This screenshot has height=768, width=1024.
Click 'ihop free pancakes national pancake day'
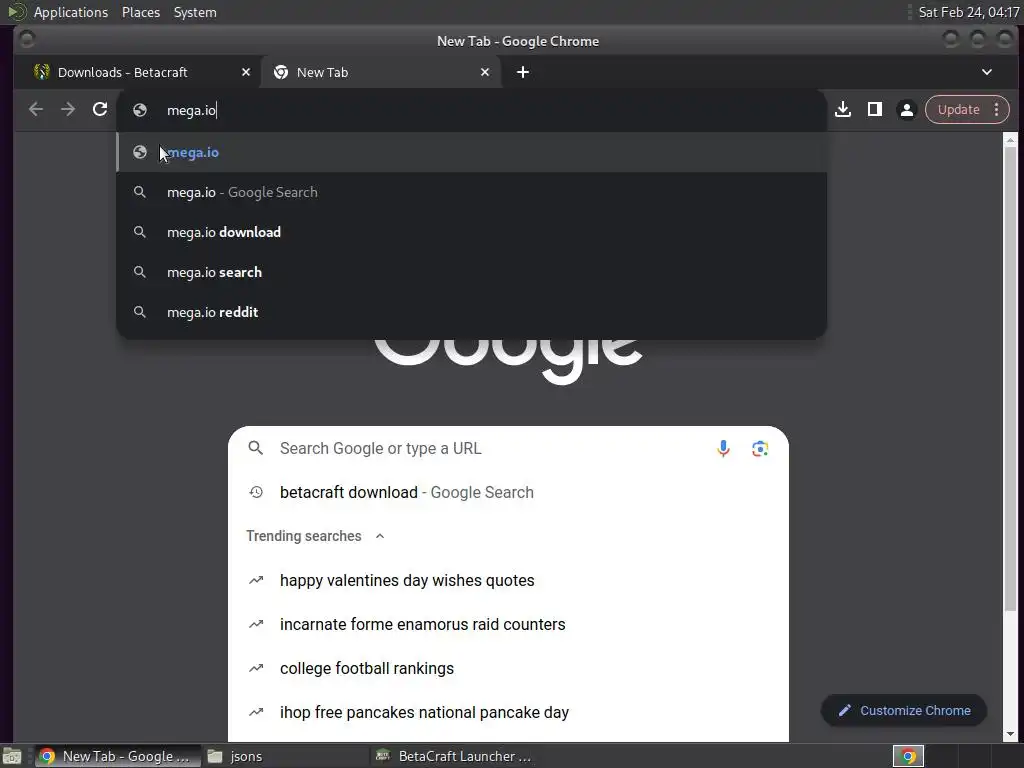pos(508,712)
